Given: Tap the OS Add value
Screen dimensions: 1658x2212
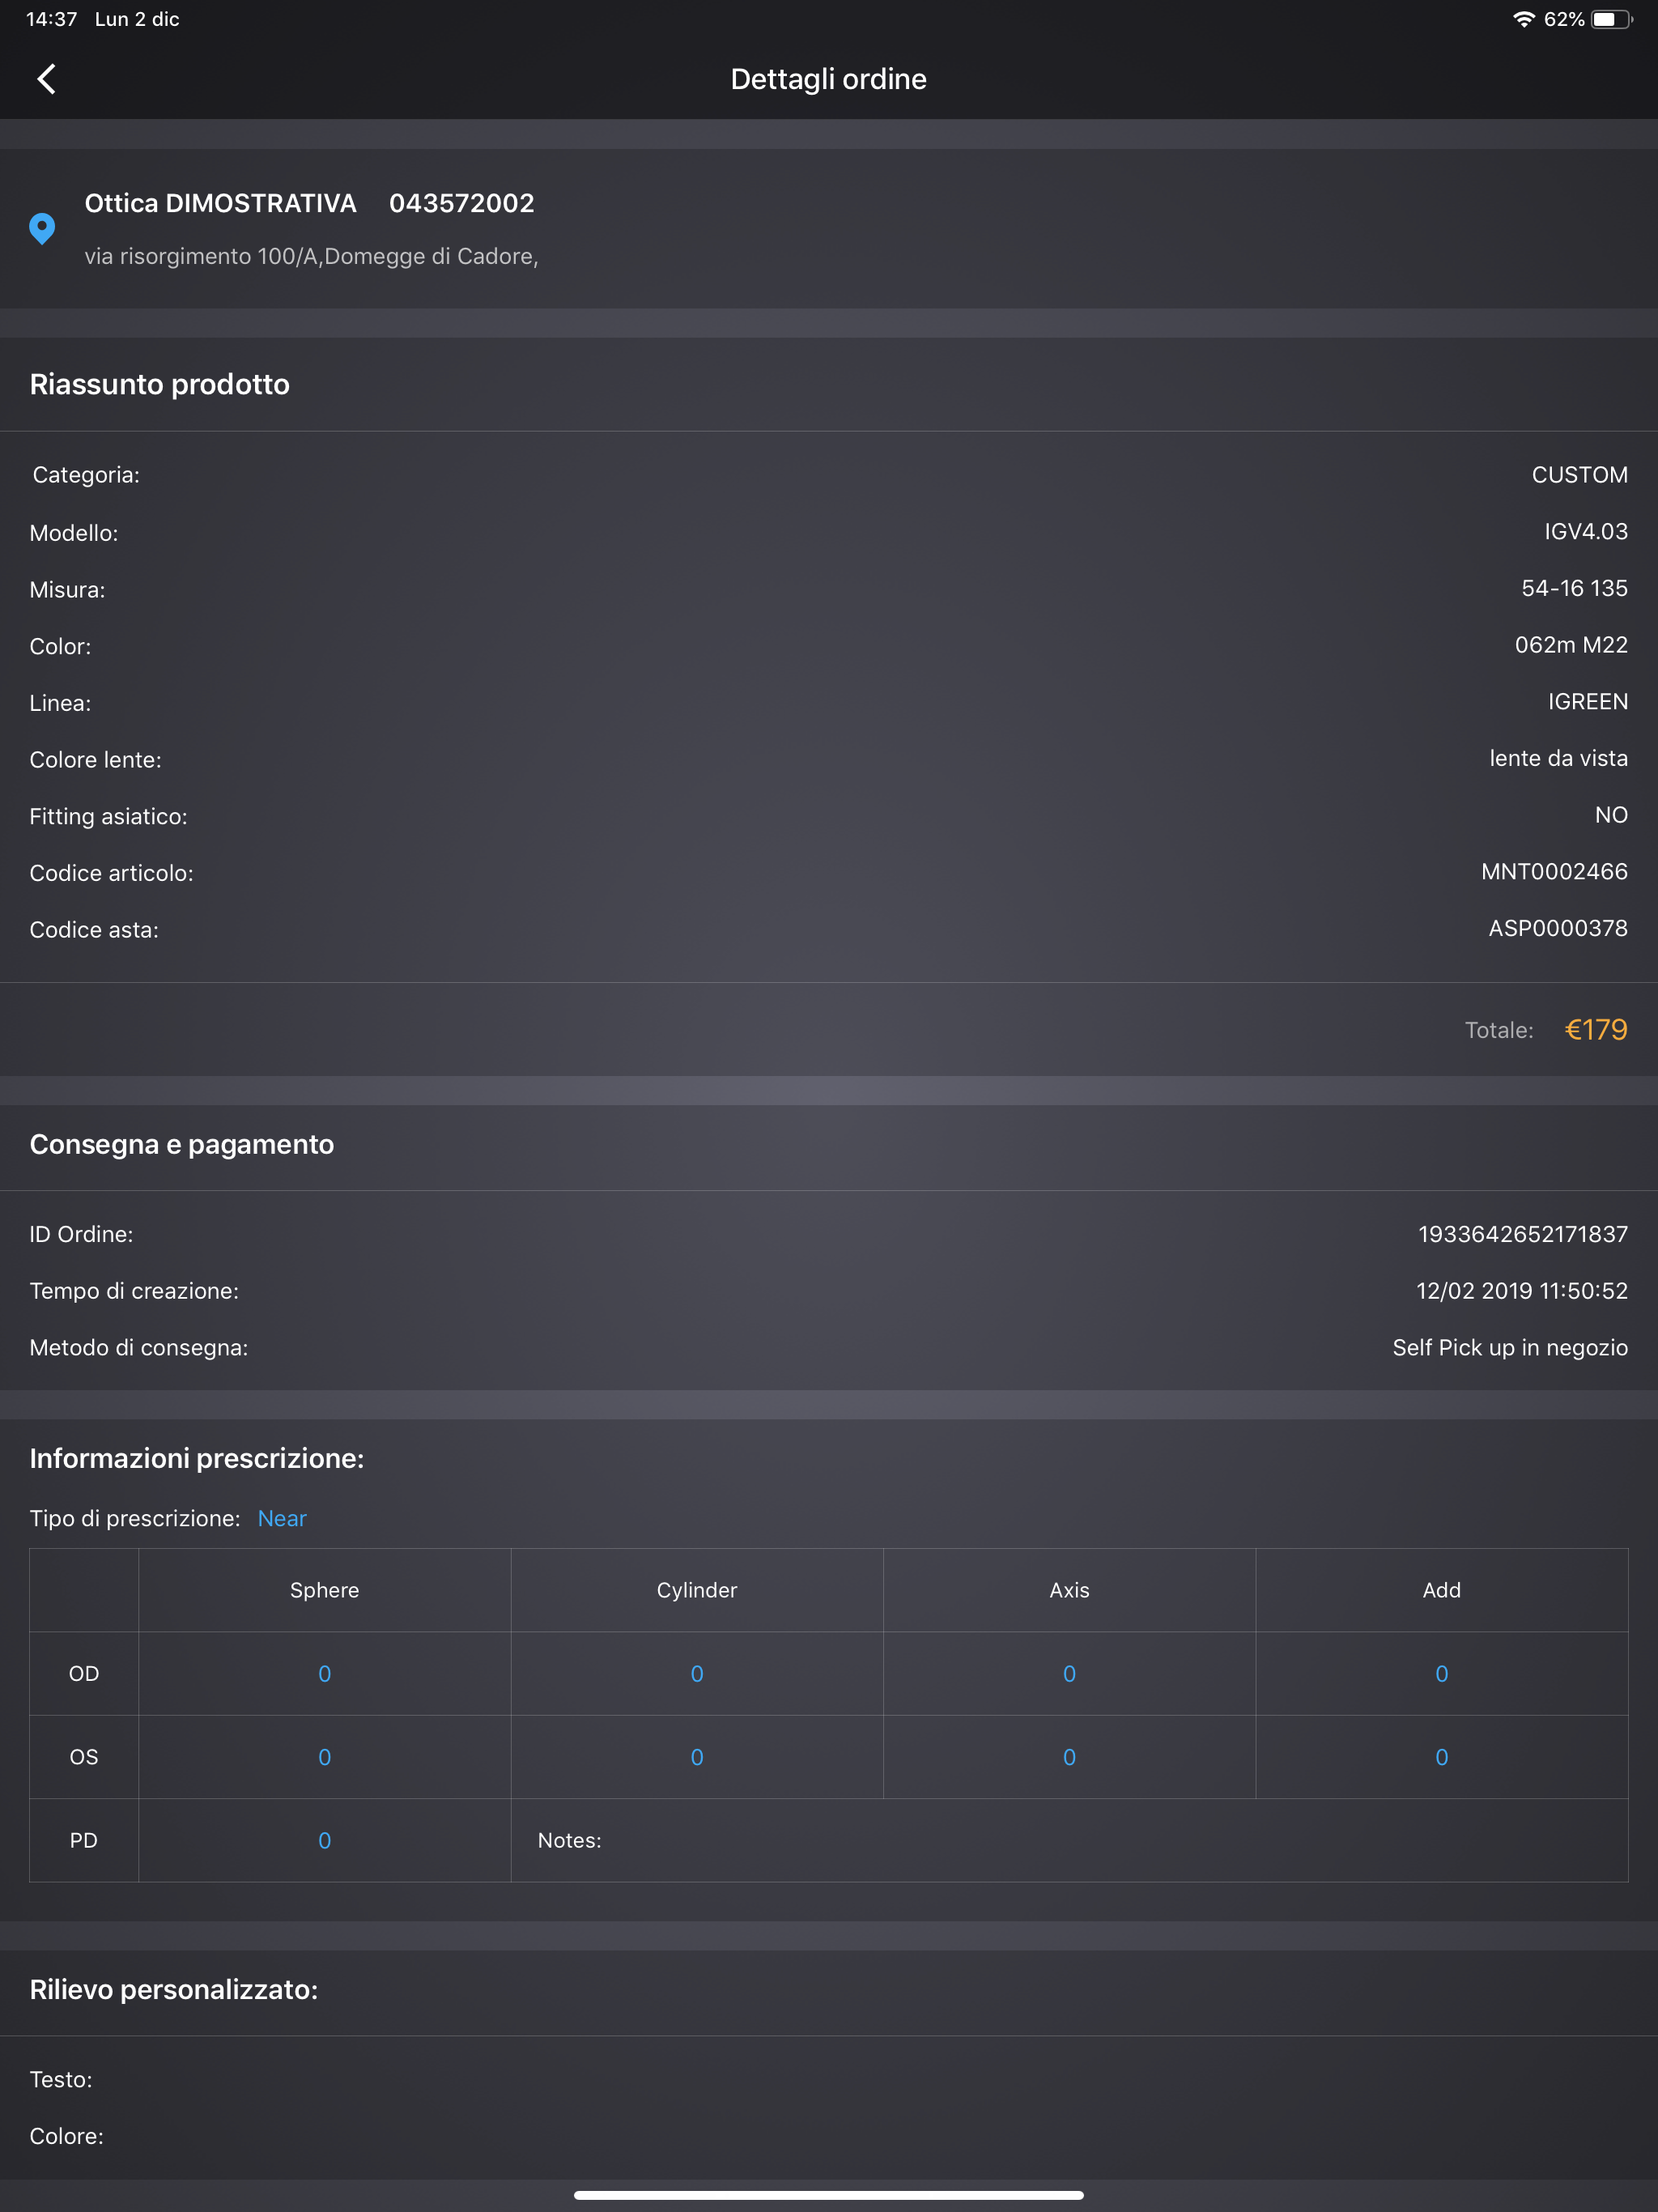Looking at the screenshot, I should coord(1441,1757).
